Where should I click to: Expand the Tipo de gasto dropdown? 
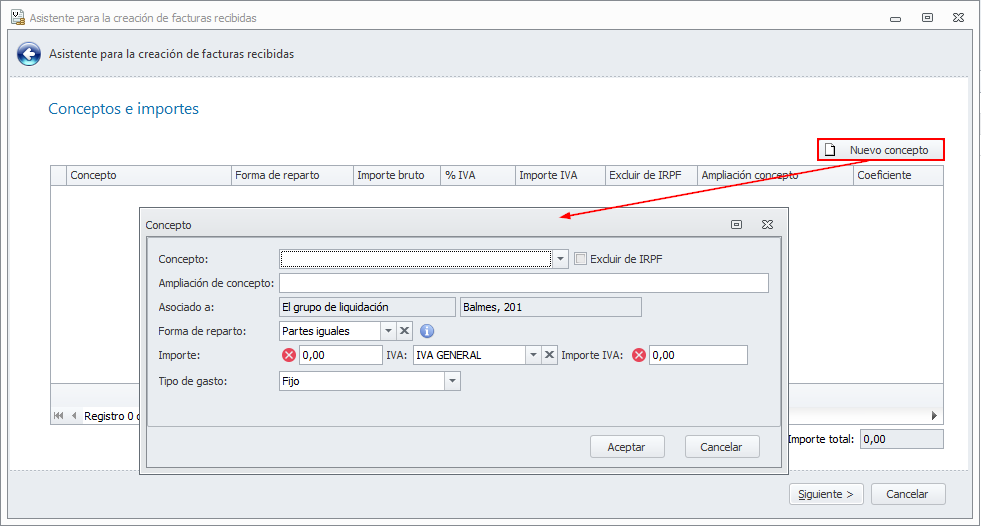coord(452,381)
